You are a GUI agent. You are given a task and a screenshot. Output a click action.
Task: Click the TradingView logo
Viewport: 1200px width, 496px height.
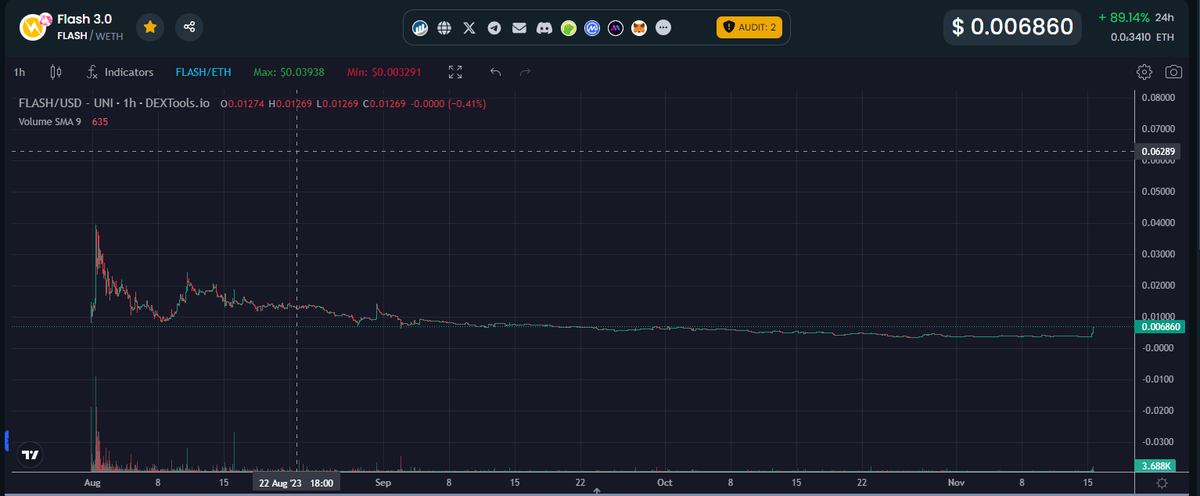coord(30,454)
